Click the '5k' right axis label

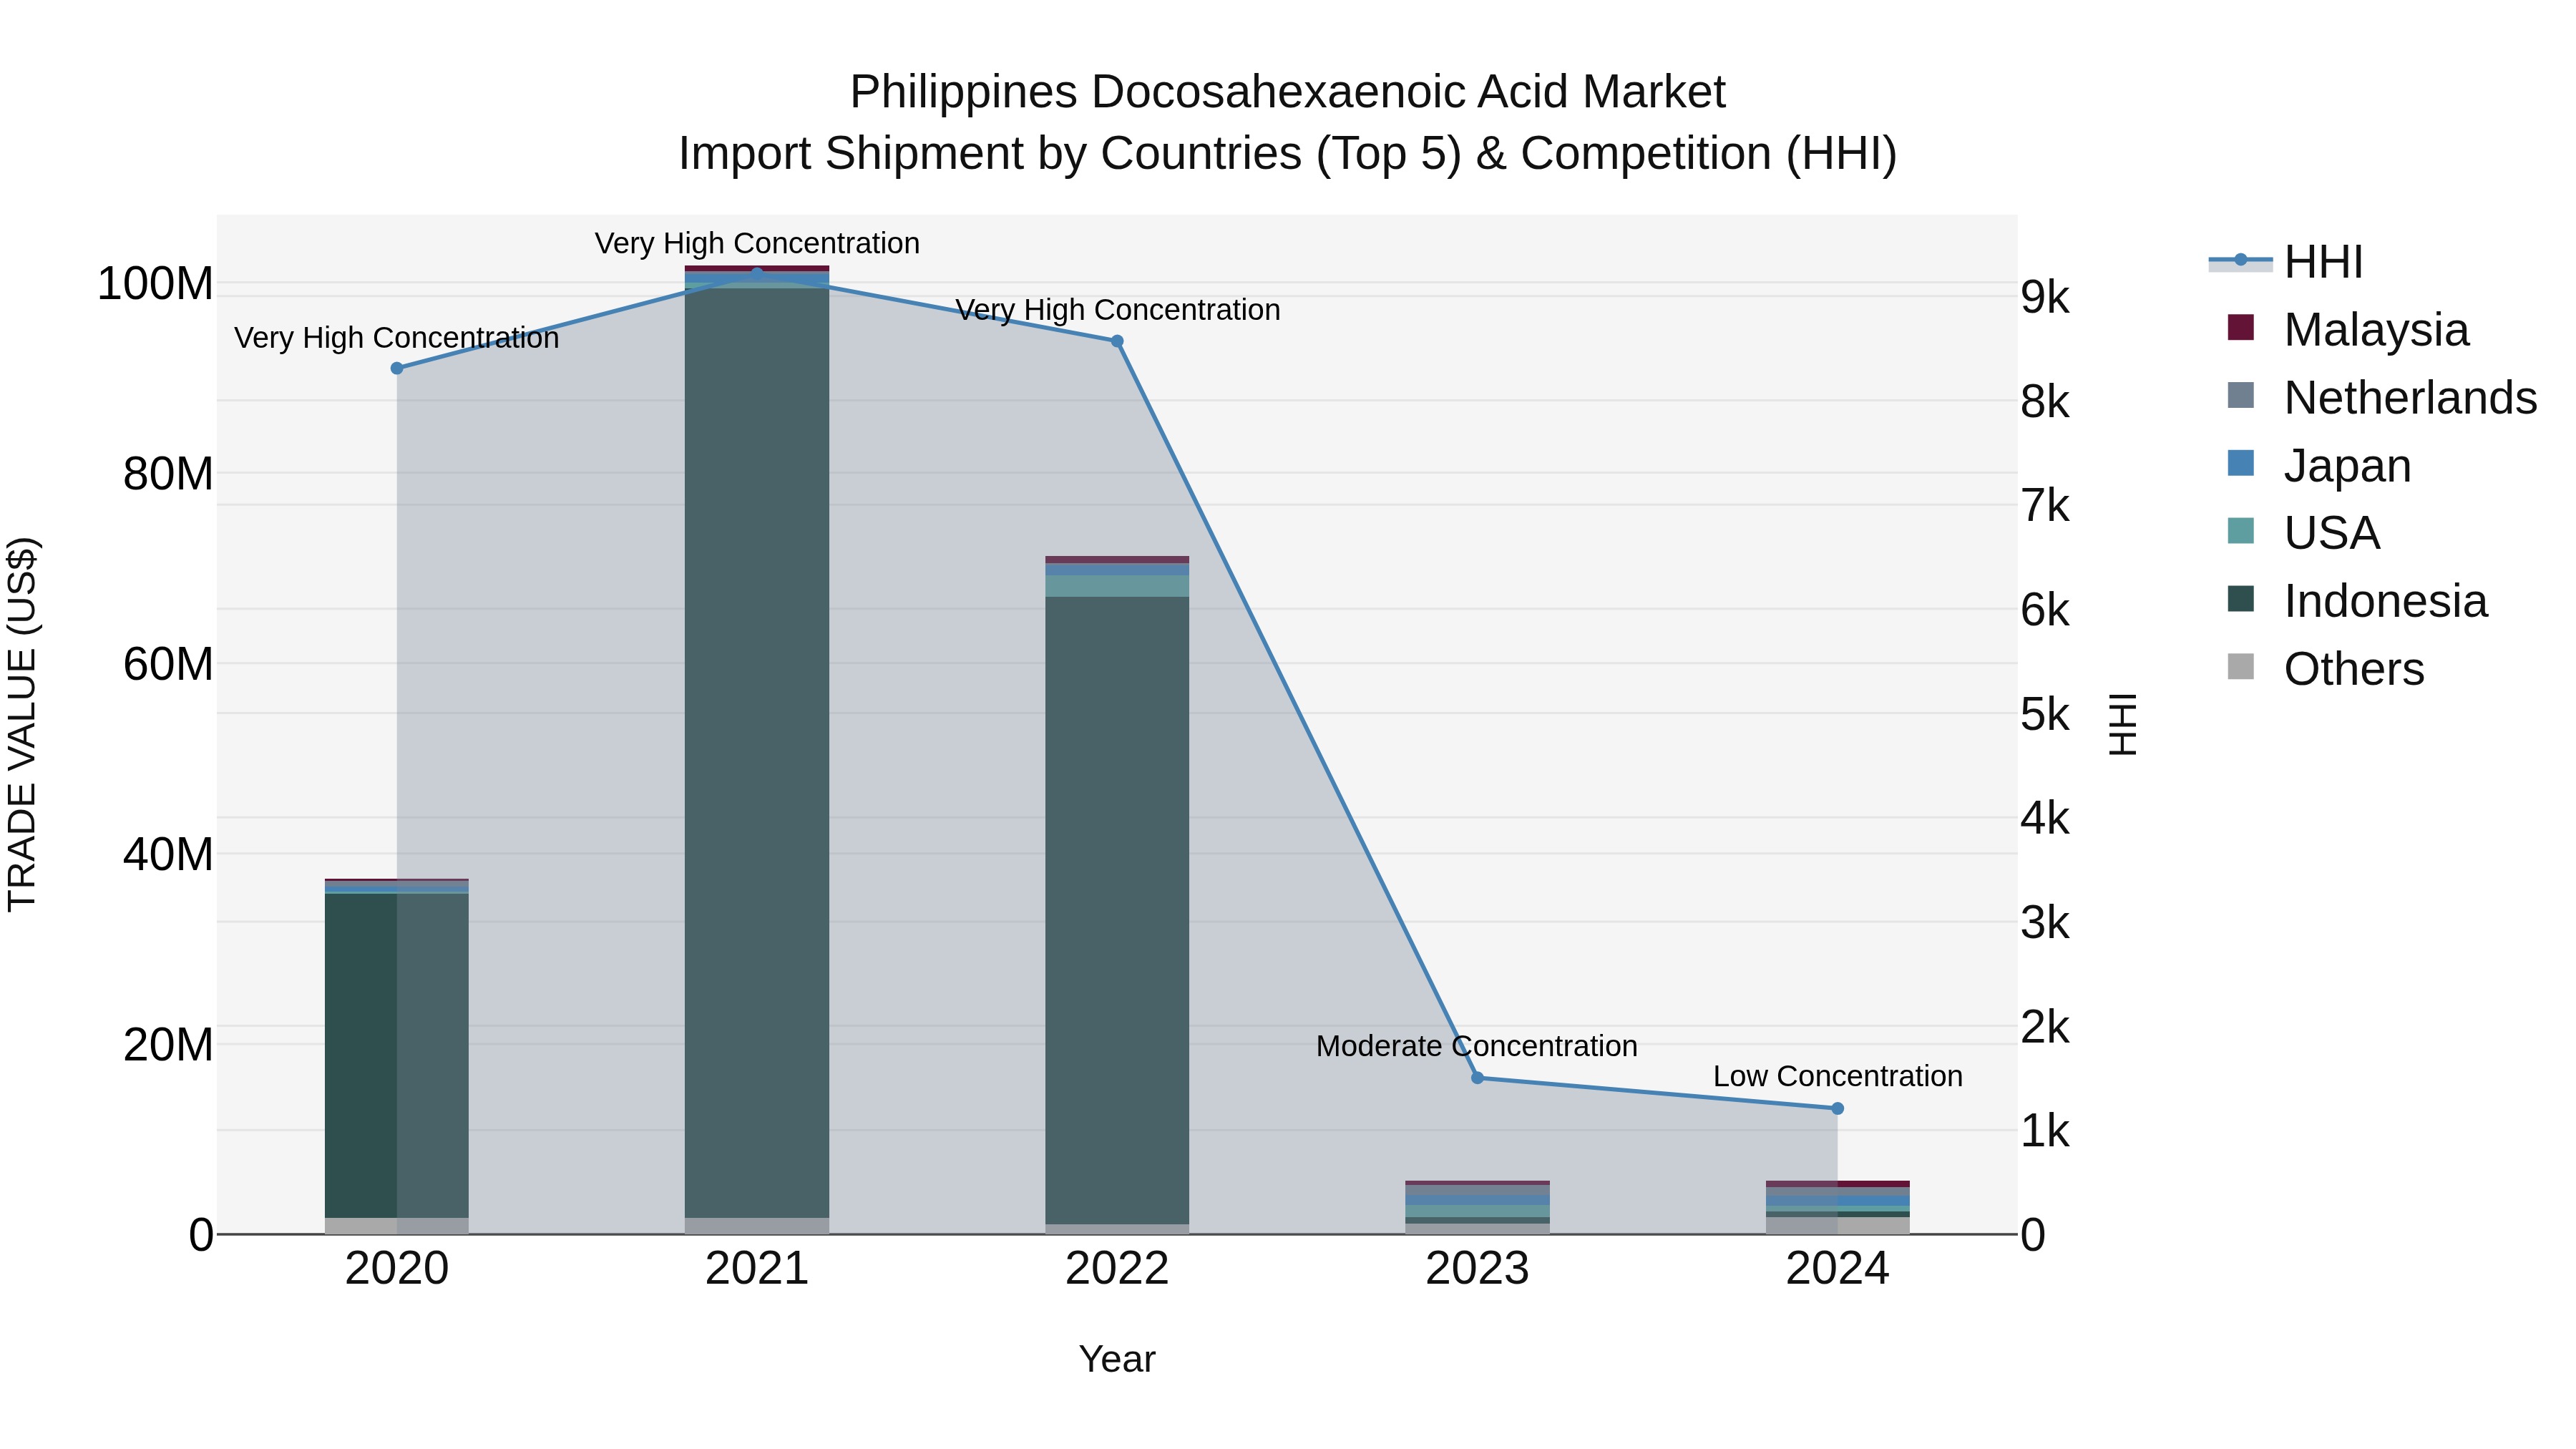pyautogui.click(x=2045, y=714)
